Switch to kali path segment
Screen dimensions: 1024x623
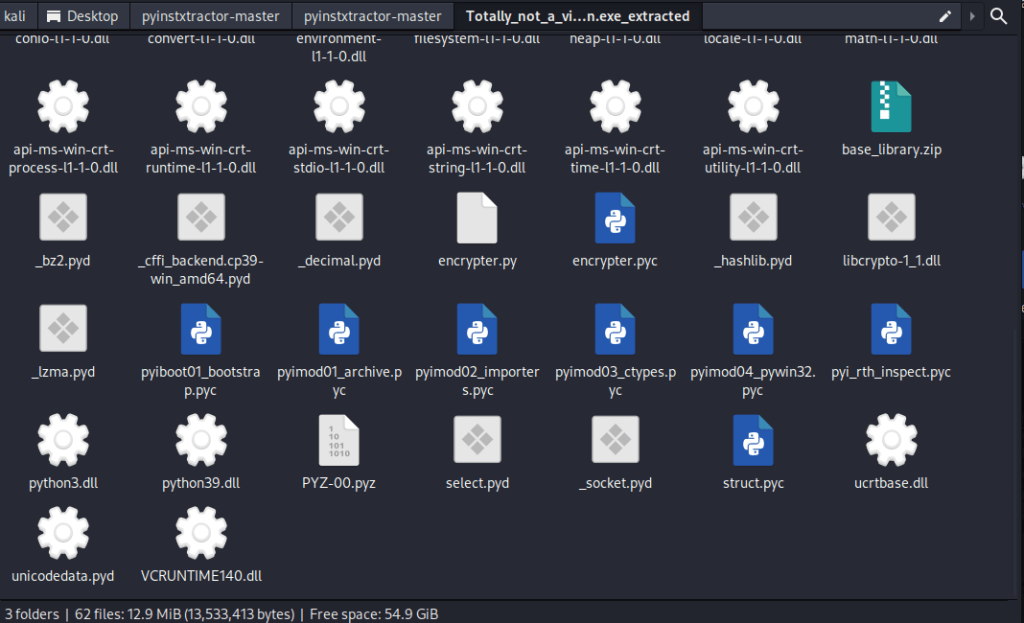click(16, 16)
